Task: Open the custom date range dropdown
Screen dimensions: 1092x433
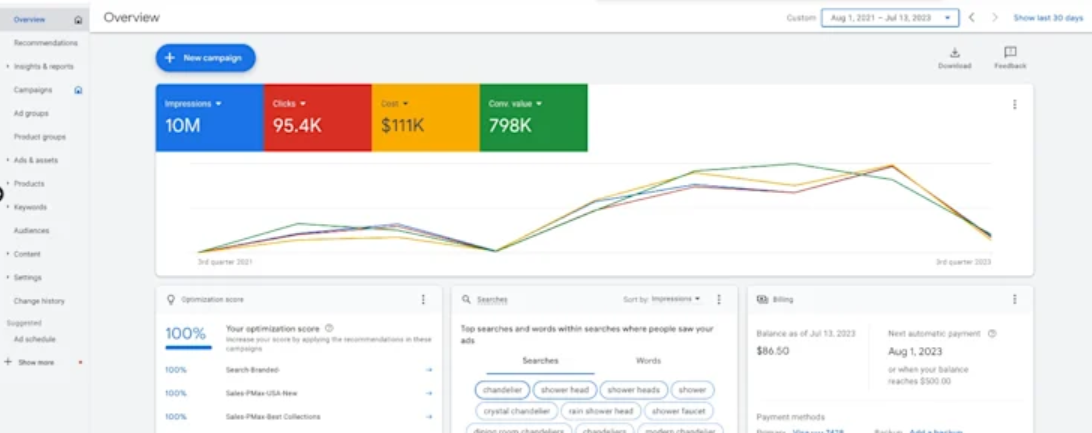Action: (890, 17)
